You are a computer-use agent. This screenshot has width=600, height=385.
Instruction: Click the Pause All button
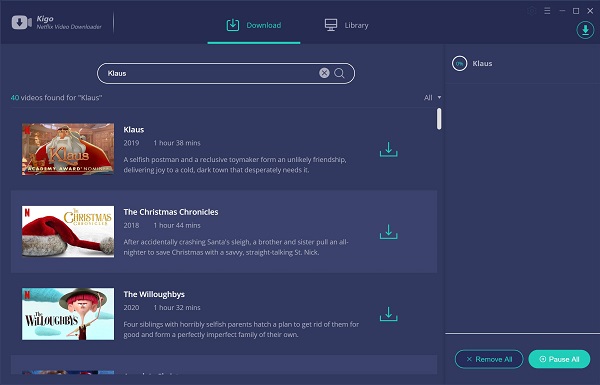pyautogui.click(x=559, y=359)
